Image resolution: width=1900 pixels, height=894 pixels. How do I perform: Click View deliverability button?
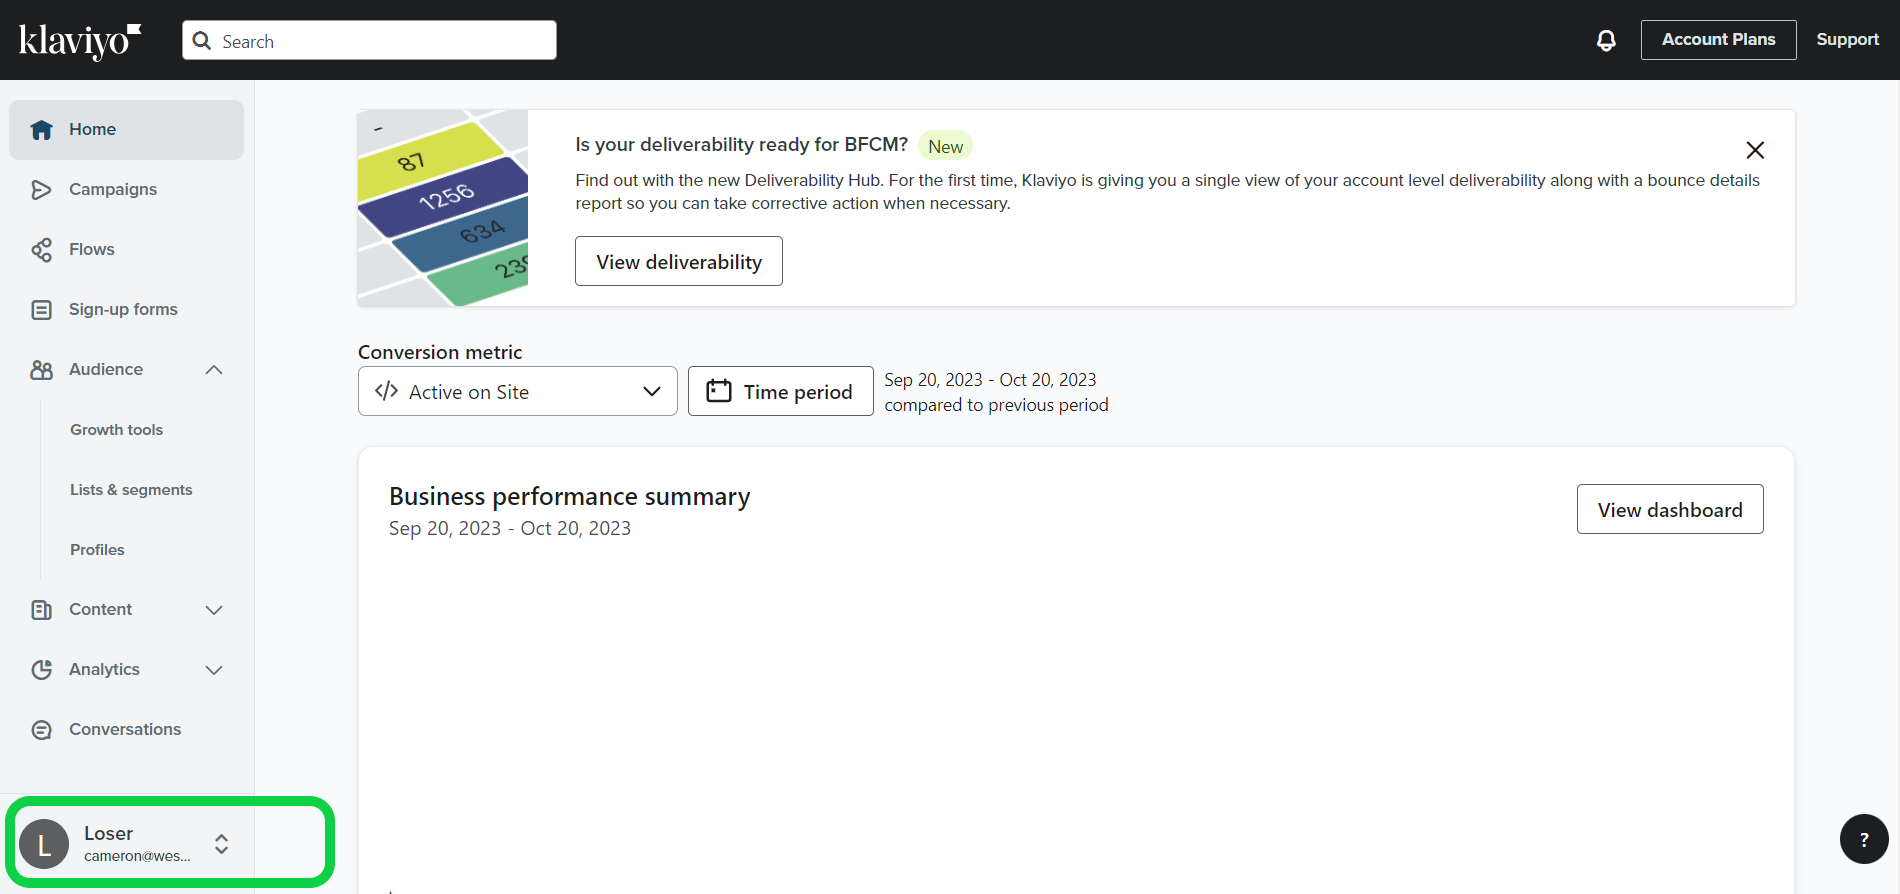pyautogui.click(x=679, y=261)
